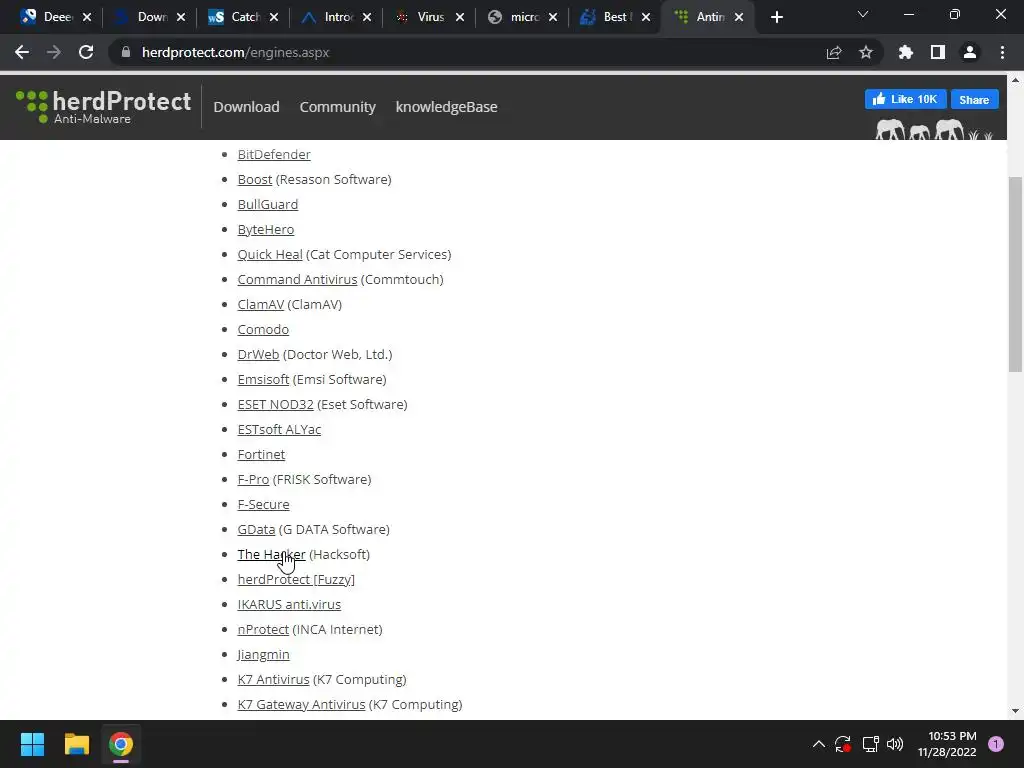Go back to the previous page
This screenshot has height=768, width=1024.
(22, 52)
